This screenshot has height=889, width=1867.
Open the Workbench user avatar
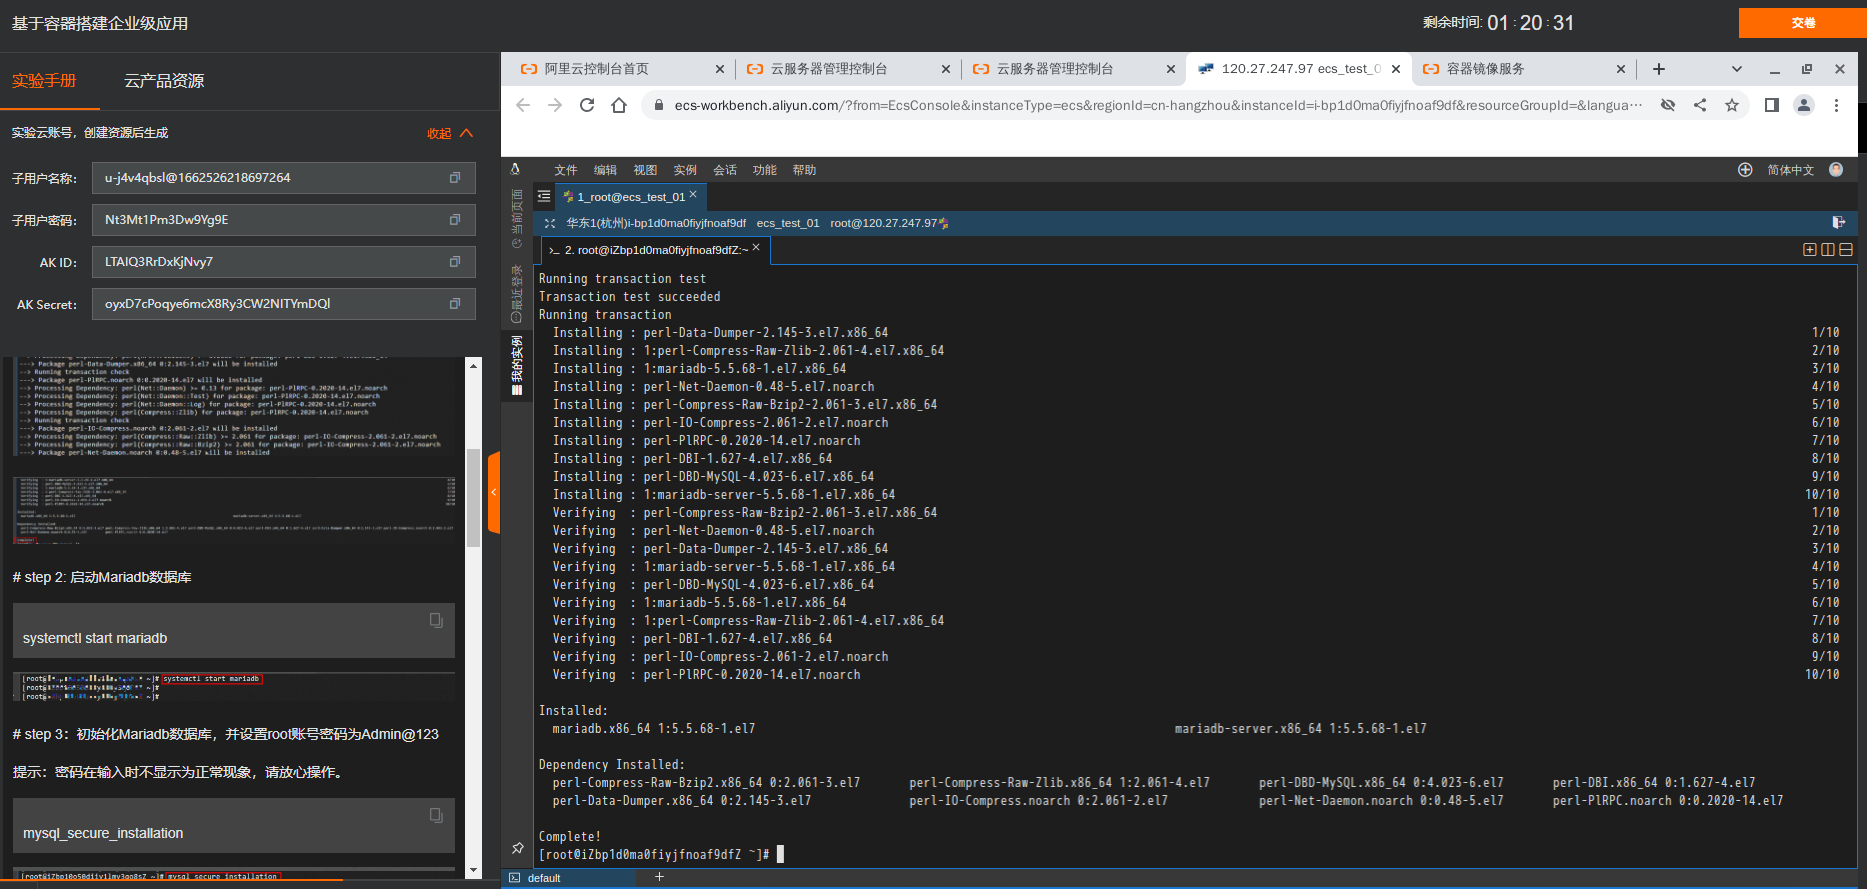pos(1836,169)
